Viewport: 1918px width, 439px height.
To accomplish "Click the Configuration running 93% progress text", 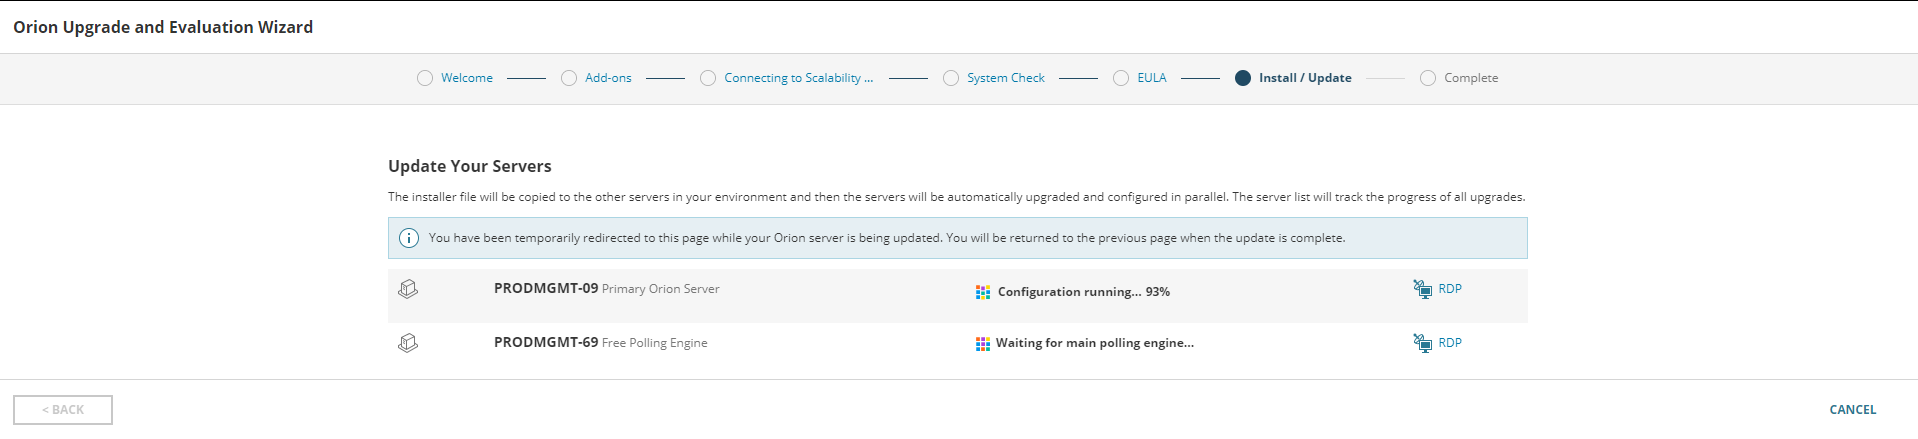I will pos(1084,292).
